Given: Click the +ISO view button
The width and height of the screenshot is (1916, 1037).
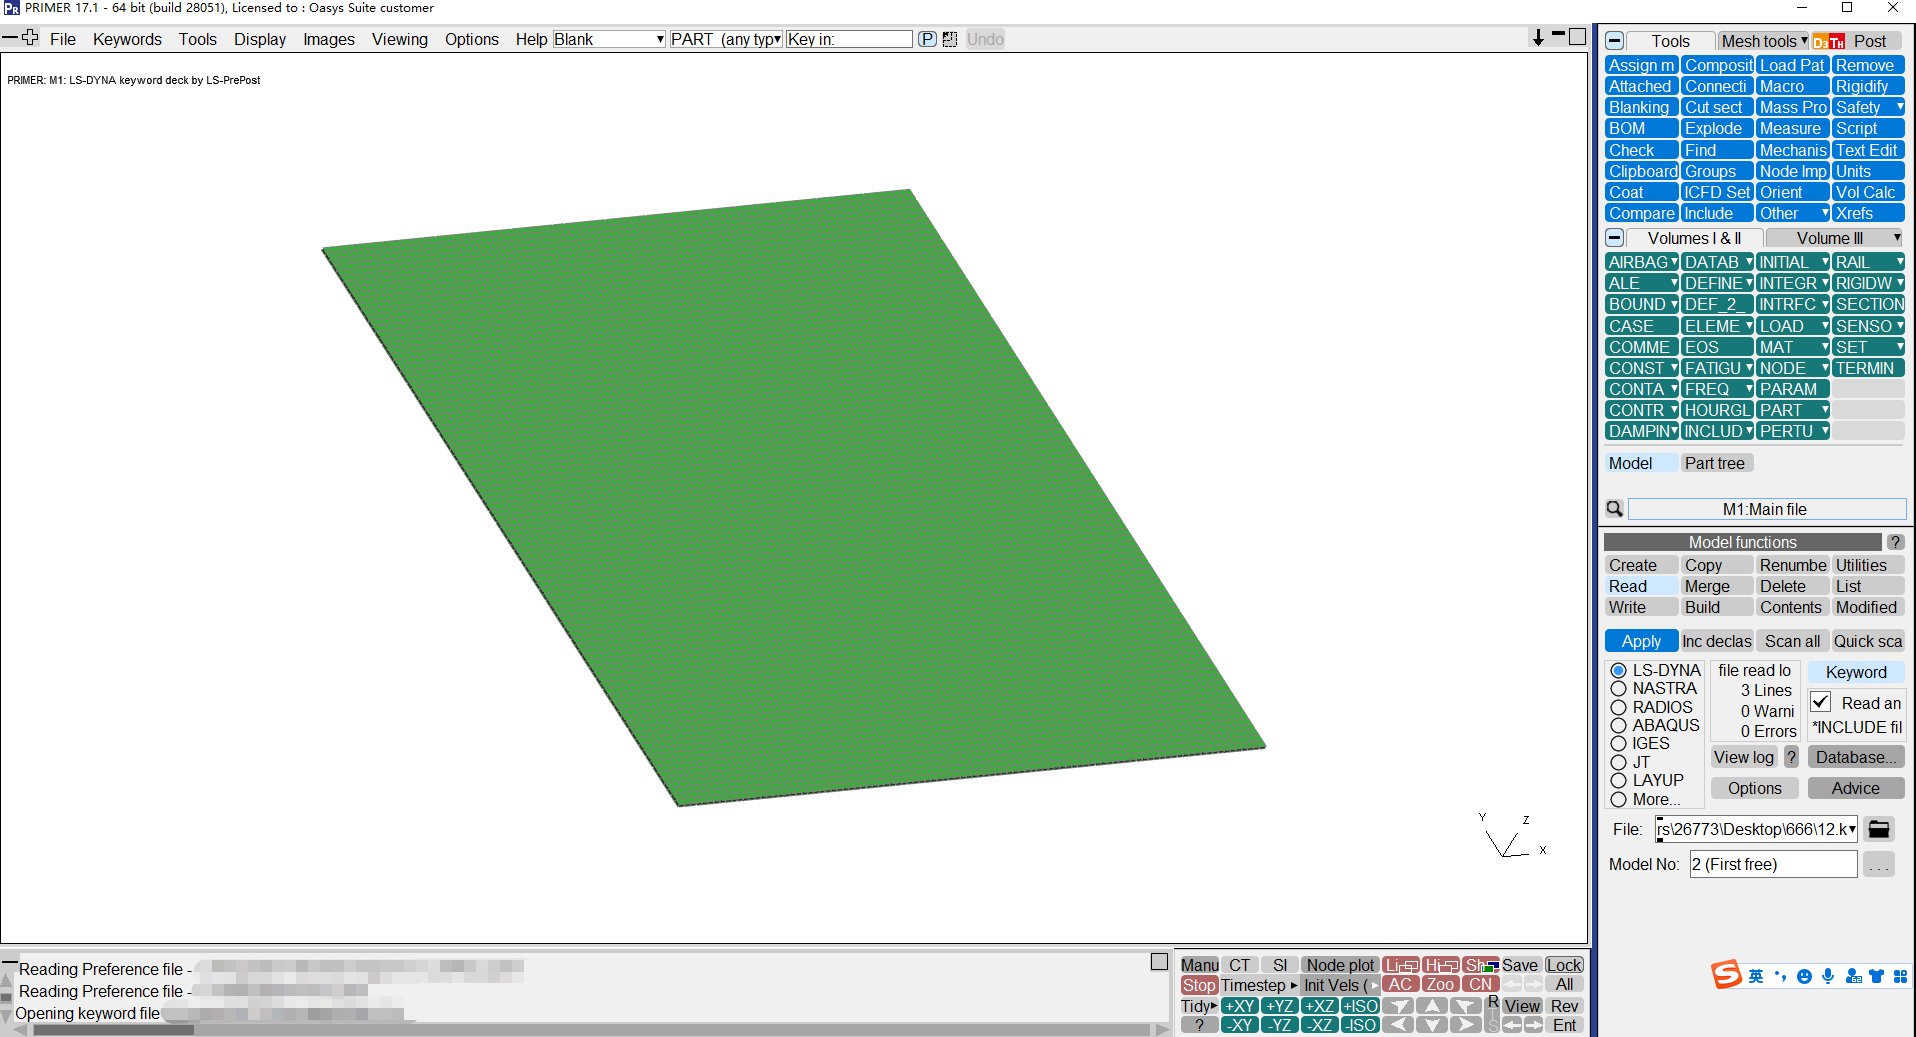Looking at the screenshot, I should 1360,1006.
